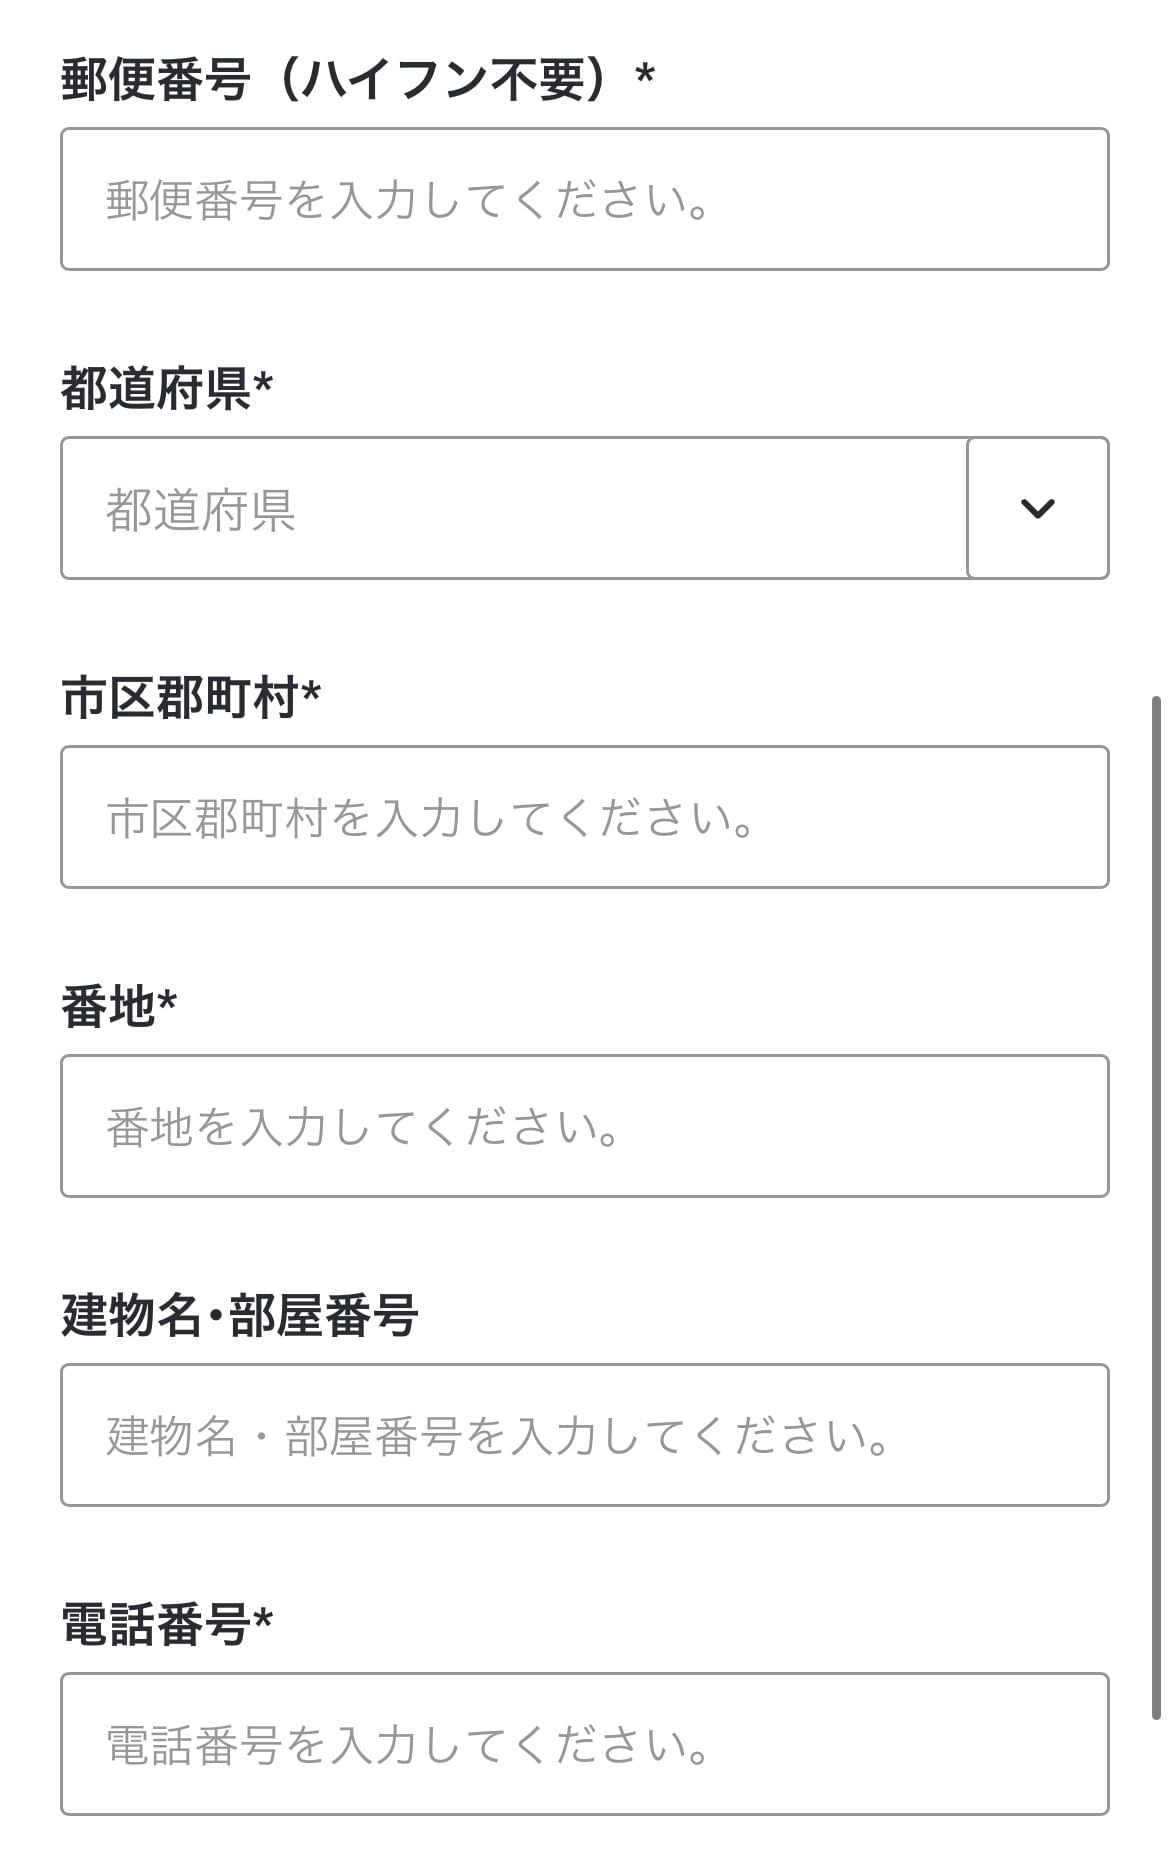This screenshot has height=1860, width=1170.
Task: Click the 建物名・部屋番号 field label
Action: (x=239, y=1316)
